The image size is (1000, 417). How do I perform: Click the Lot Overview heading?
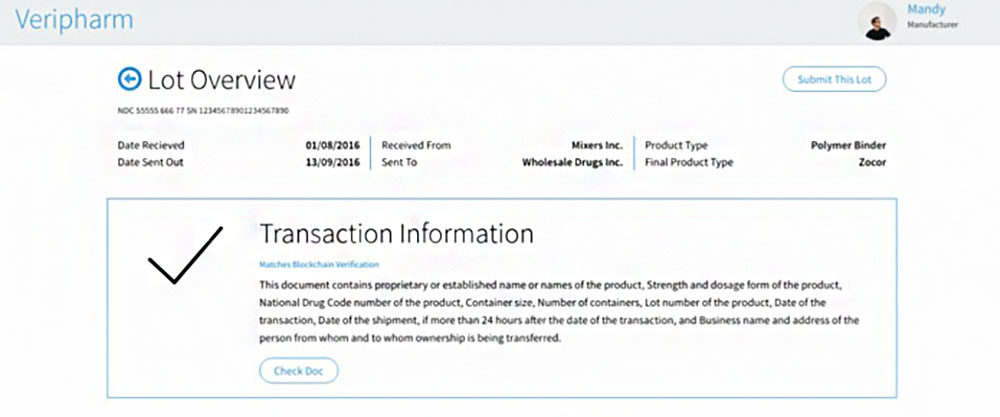coord(222,80)
